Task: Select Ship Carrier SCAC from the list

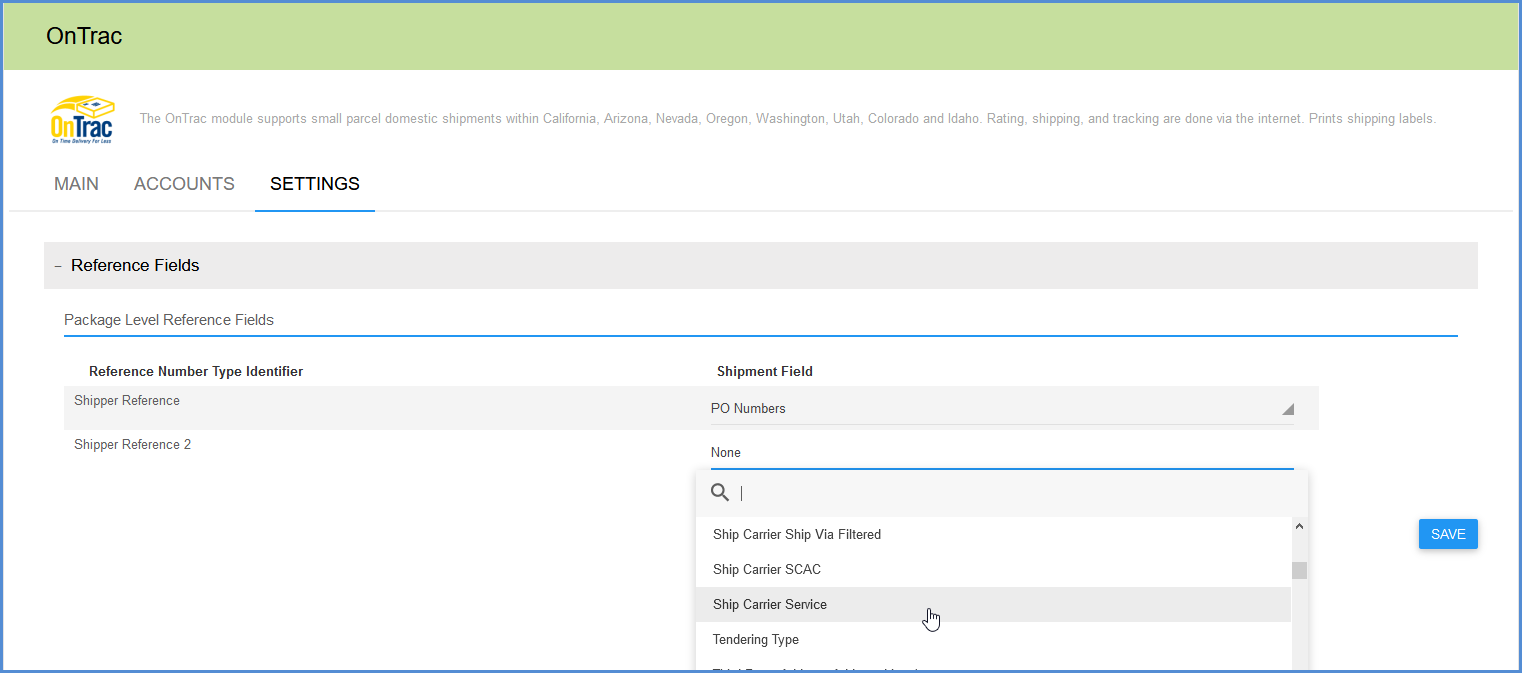Action: [x=767, y=569]
